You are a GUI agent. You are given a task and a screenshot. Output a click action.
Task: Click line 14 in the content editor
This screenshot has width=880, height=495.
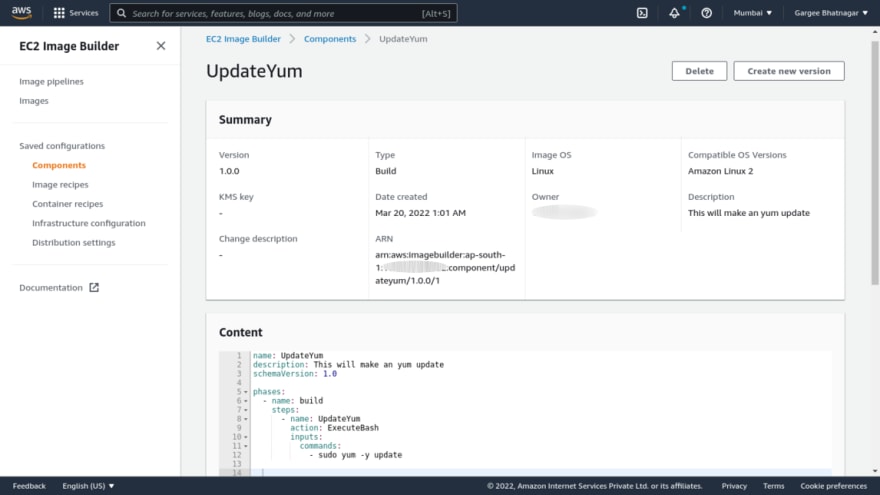point(541,473)
